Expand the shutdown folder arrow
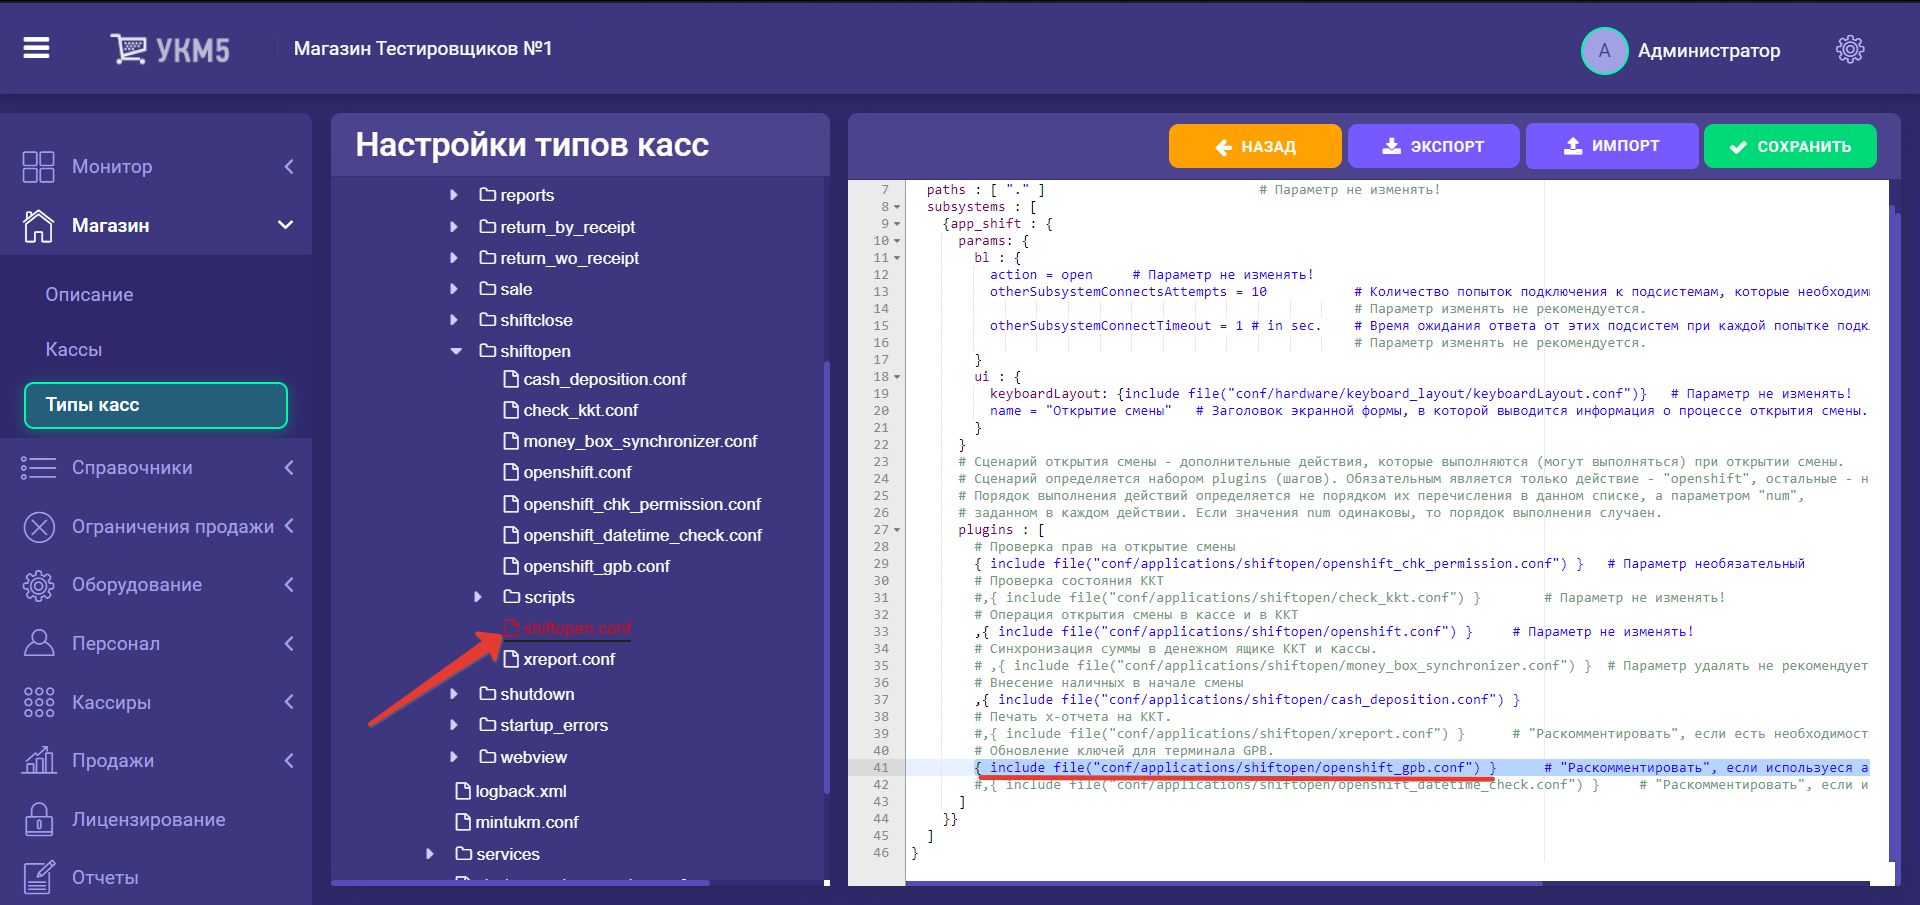The image size is (1920, 905). tap(454, 694)
